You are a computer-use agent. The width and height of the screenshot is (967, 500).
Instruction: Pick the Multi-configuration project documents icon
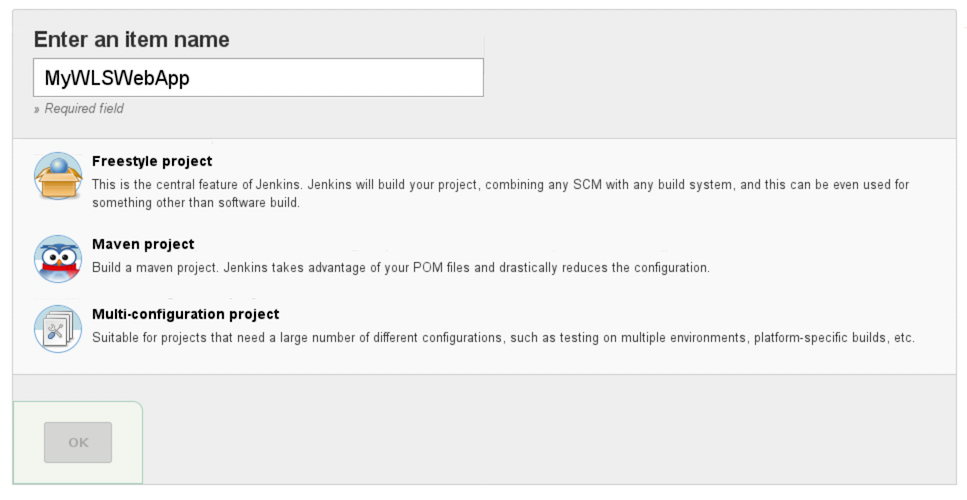[x=58, y=329]
